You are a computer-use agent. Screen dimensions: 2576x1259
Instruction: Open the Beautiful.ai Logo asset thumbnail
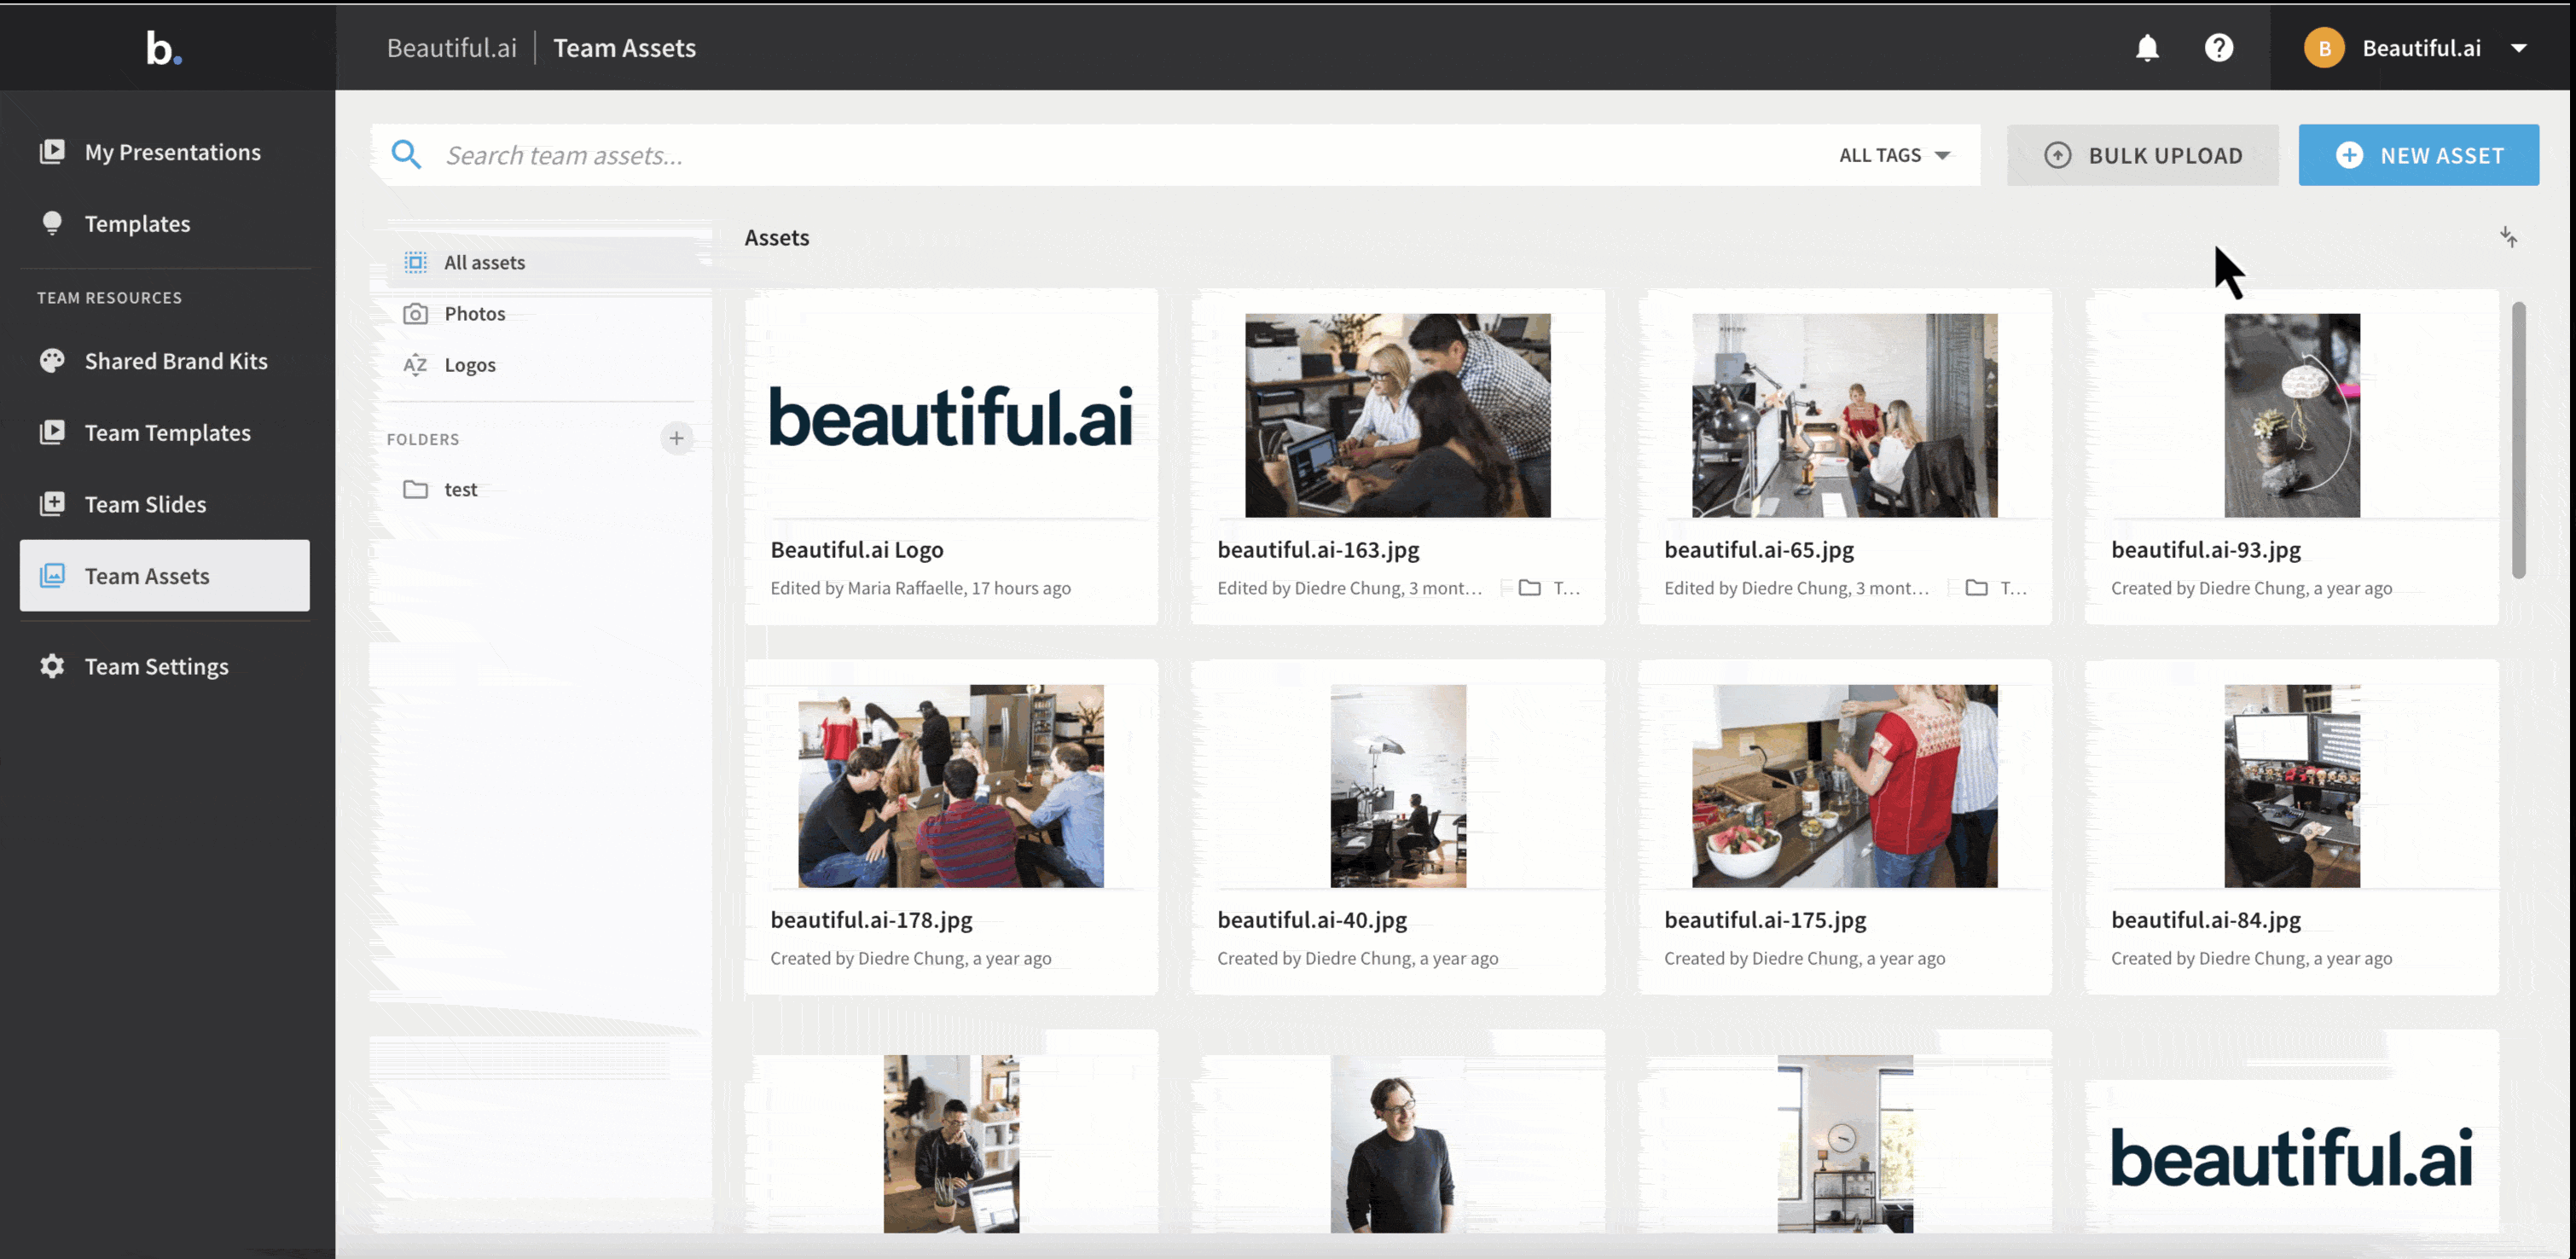pos(951,416)
